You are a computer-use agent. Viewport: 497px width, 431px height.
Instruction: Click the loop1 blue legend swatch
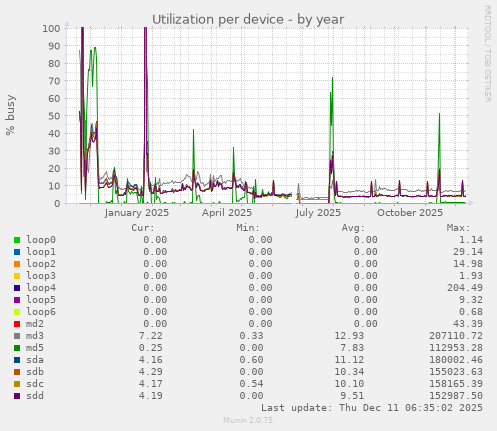point(17,252)
